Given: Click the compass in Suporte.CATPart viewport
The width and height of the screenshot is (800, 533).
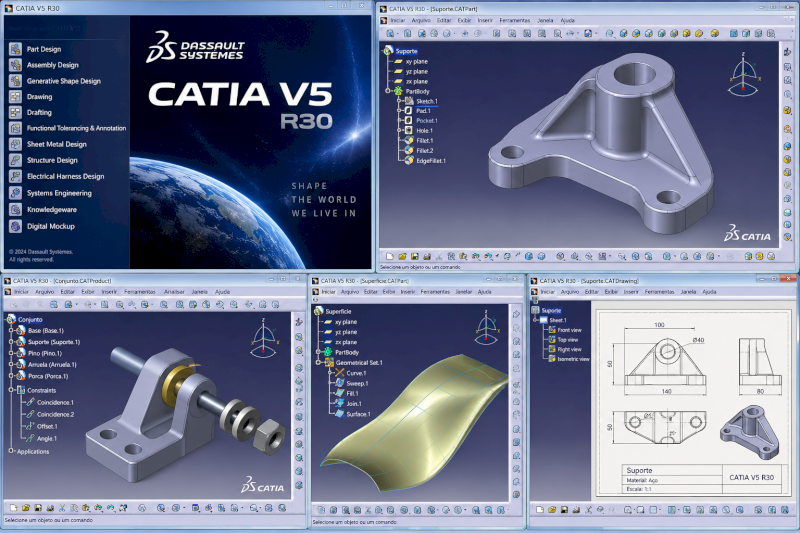Looking at the screenshot, I should coord(743,75).
